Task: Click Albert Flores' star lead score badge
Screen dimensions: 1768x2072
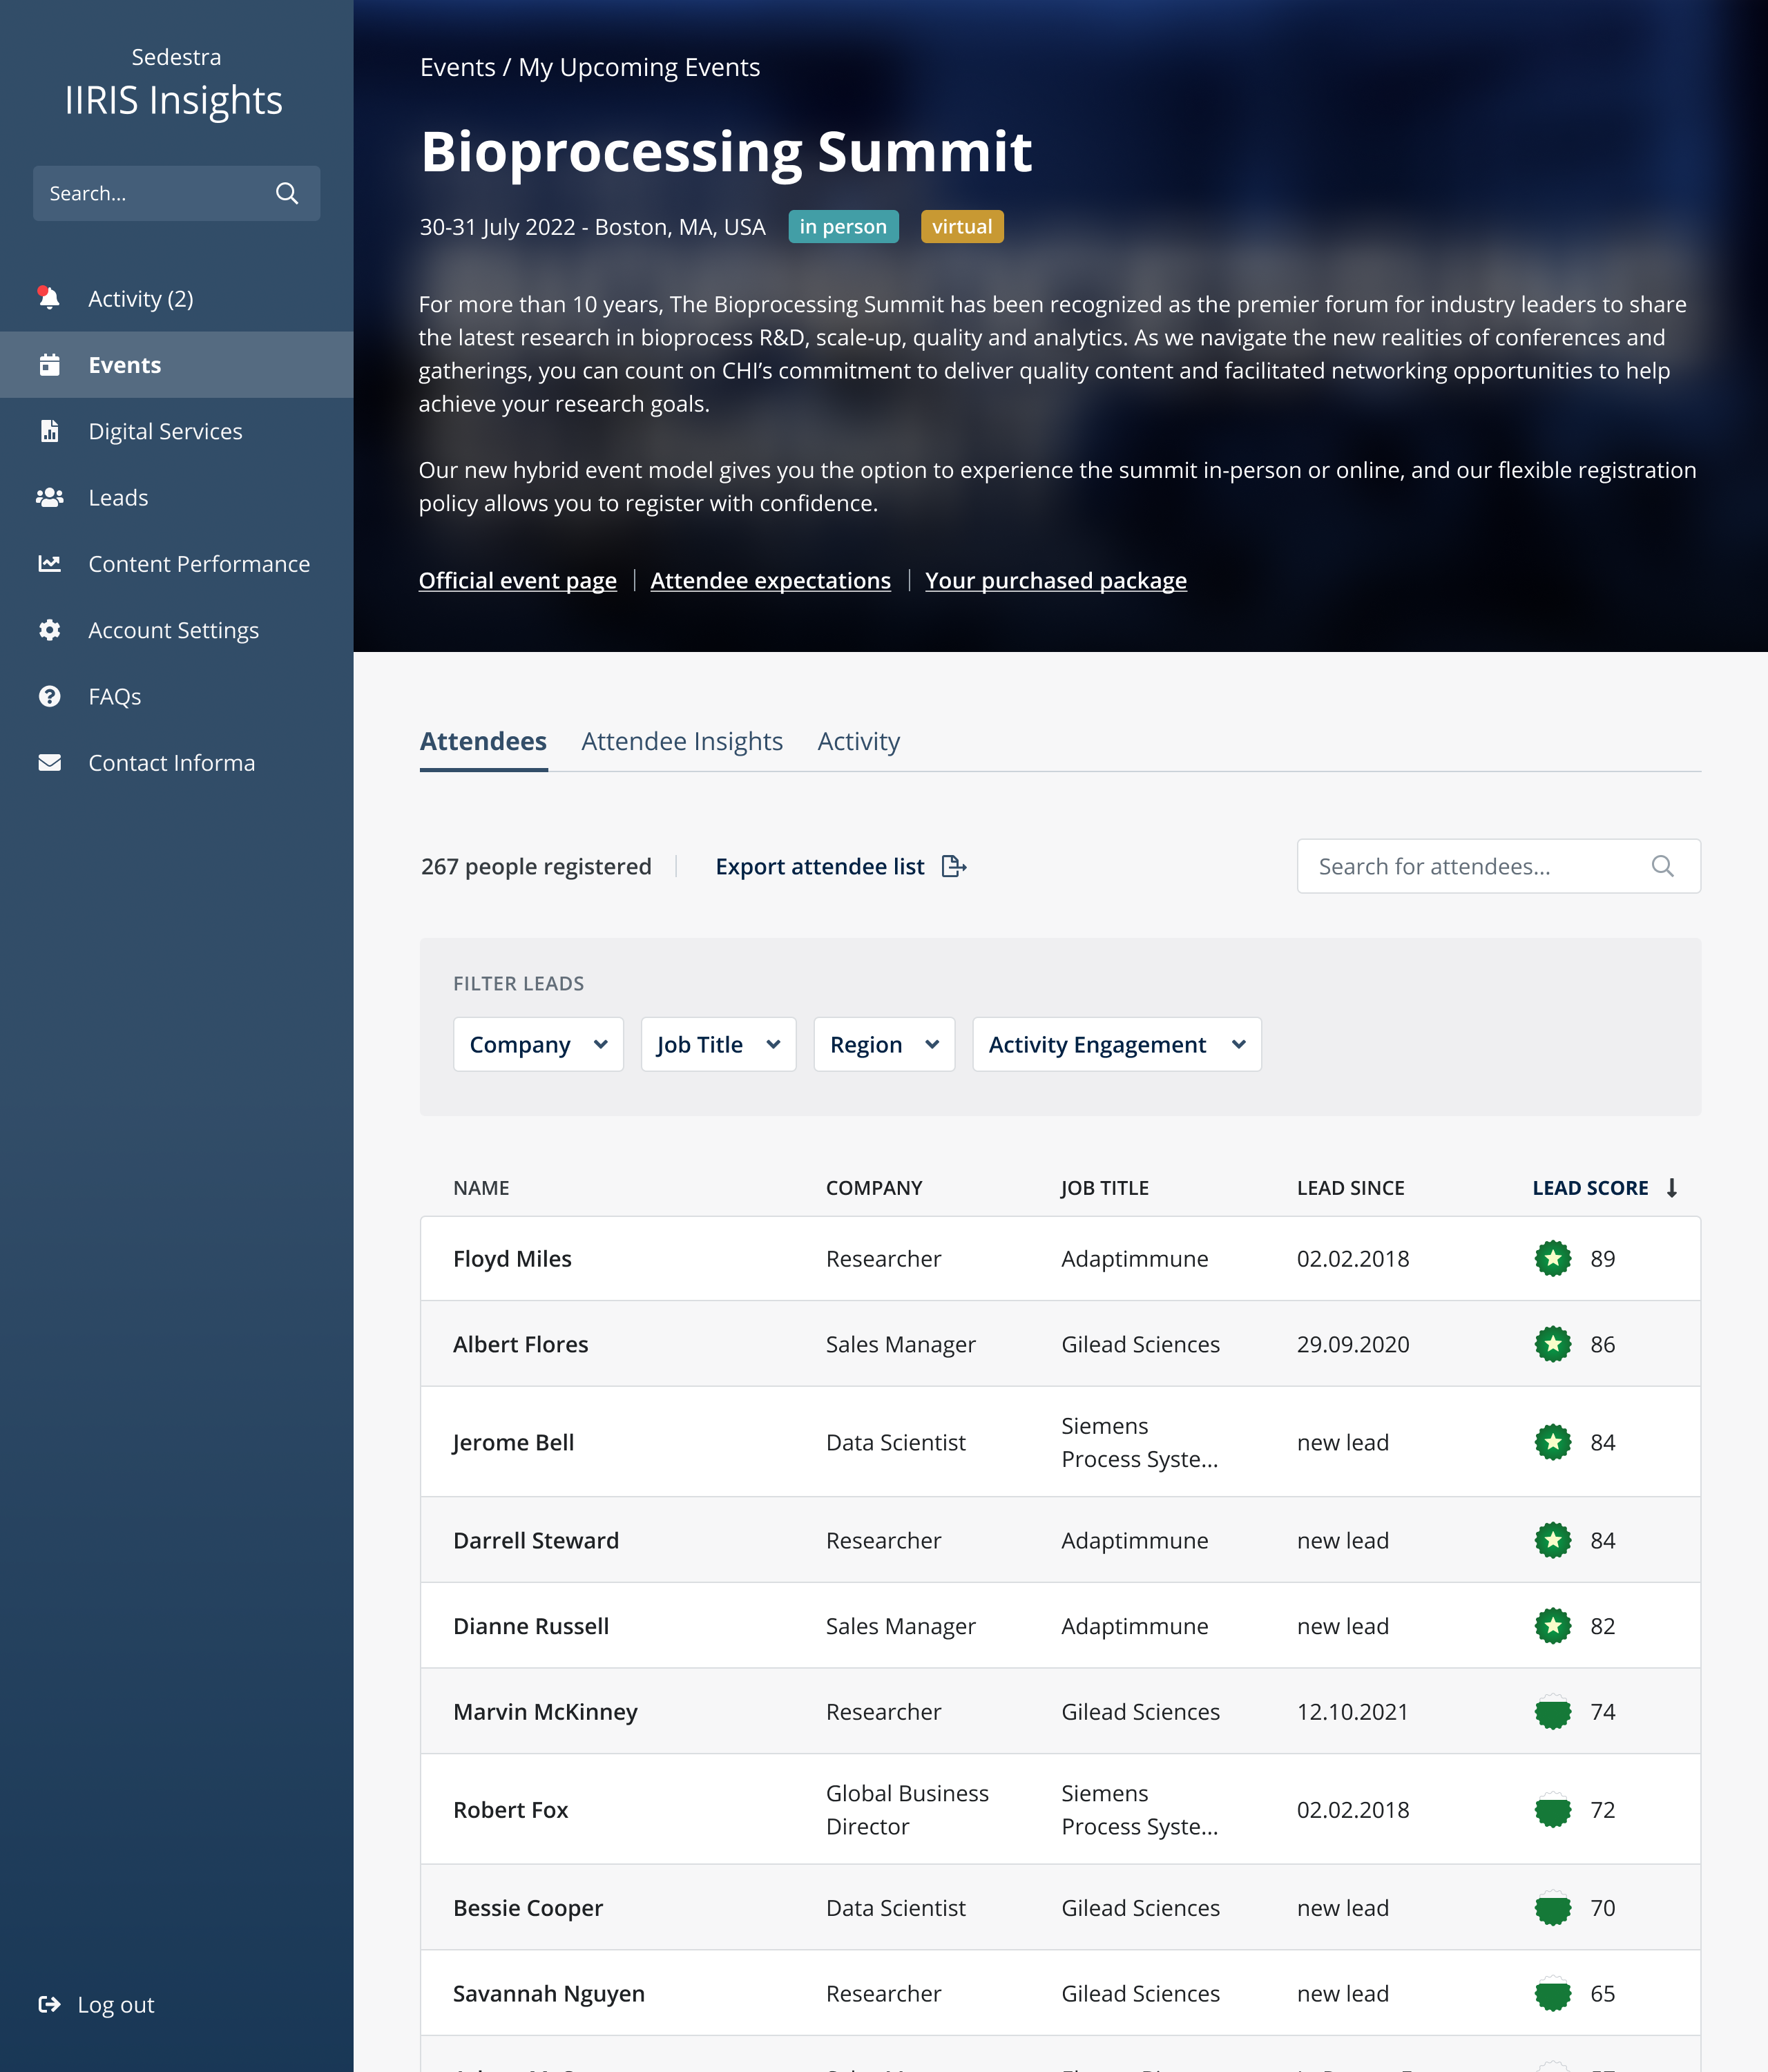Action: [x=1553, y=1344]
